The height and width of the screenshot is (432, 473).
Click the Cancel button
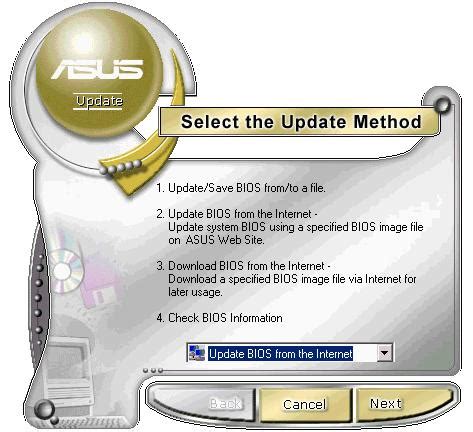point(304,404)
